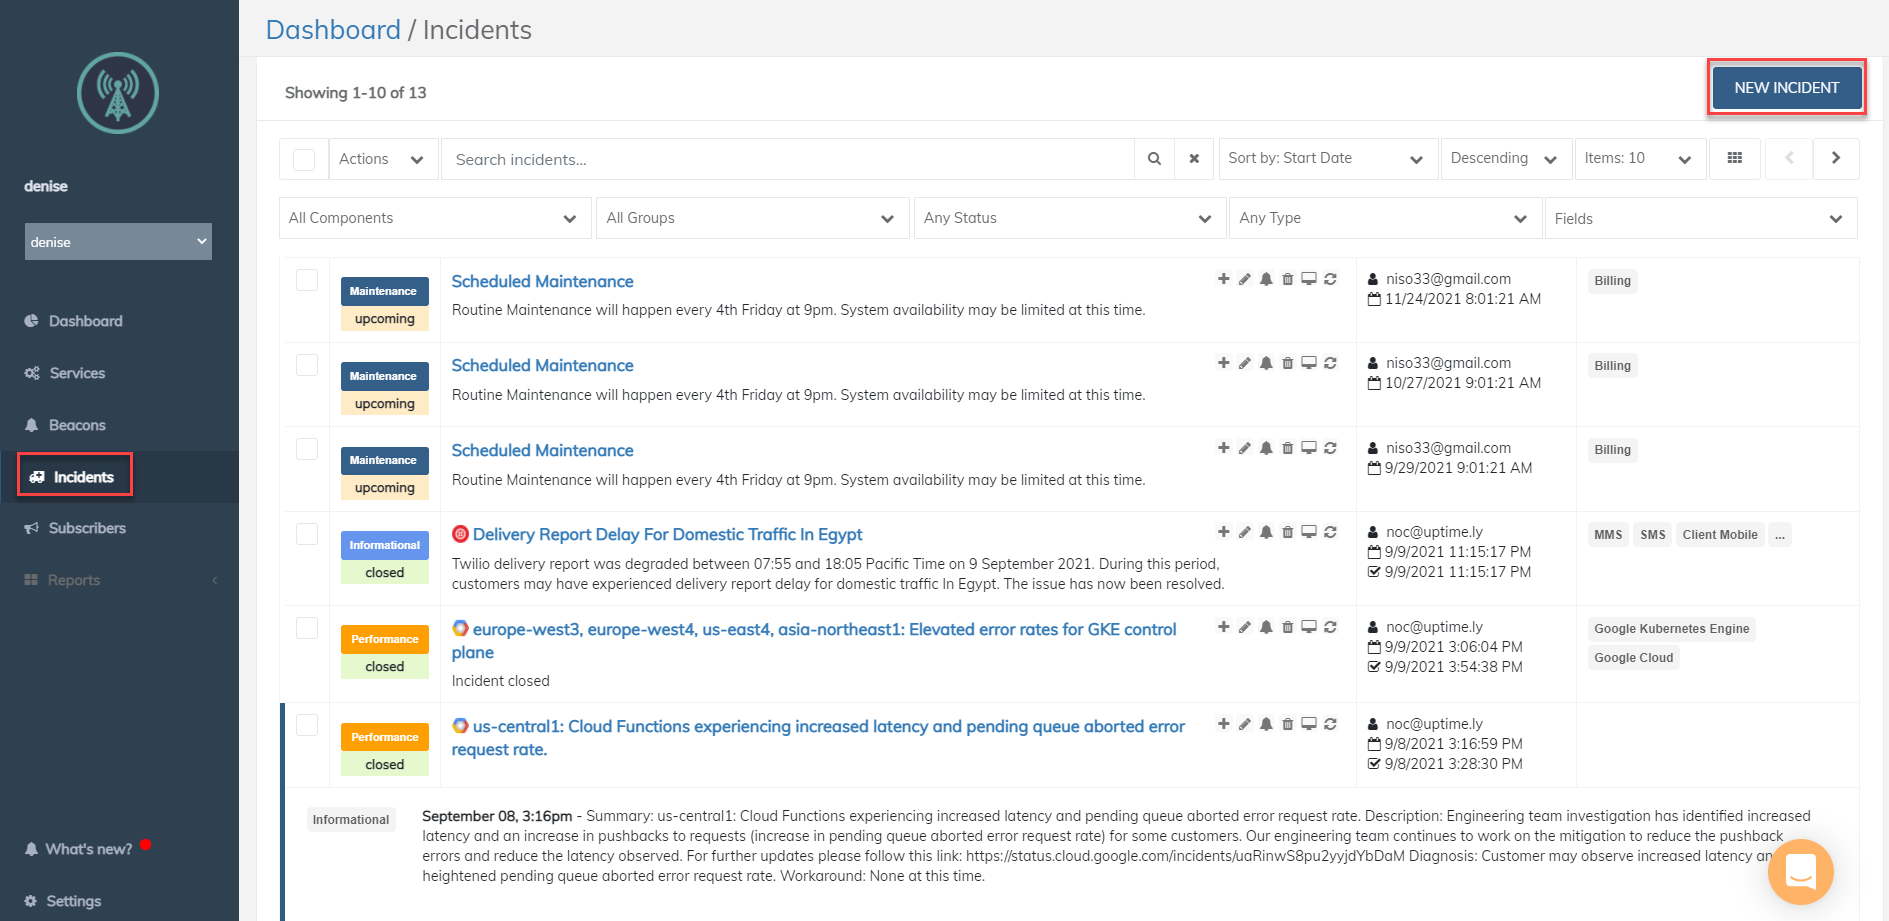This screenshot has height=921, width=1889.
Task: Open the All Components filter dropdown
Action: point(434,218)
